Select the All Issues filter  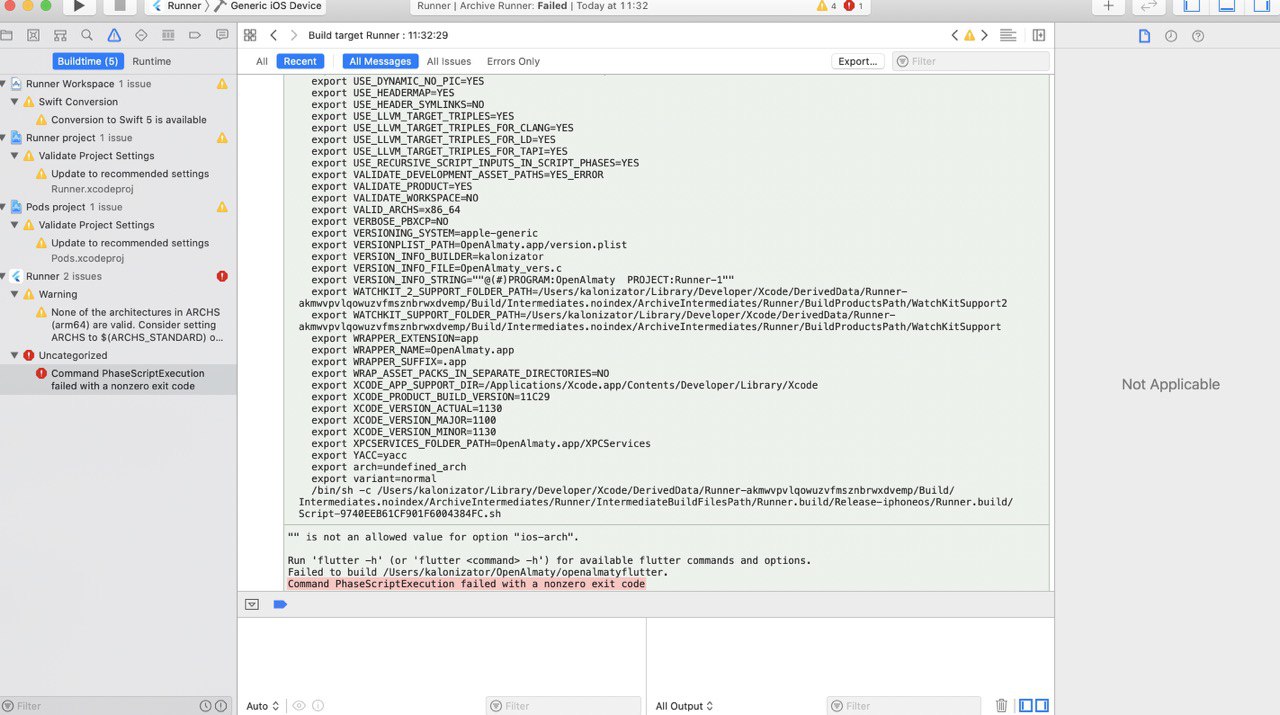[x=449, y=61]
